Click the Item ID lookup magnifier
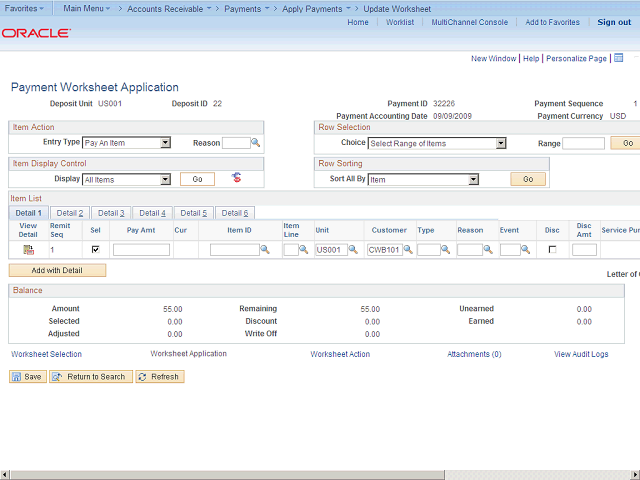The image size is (640, 480). [x=266, y=250]
